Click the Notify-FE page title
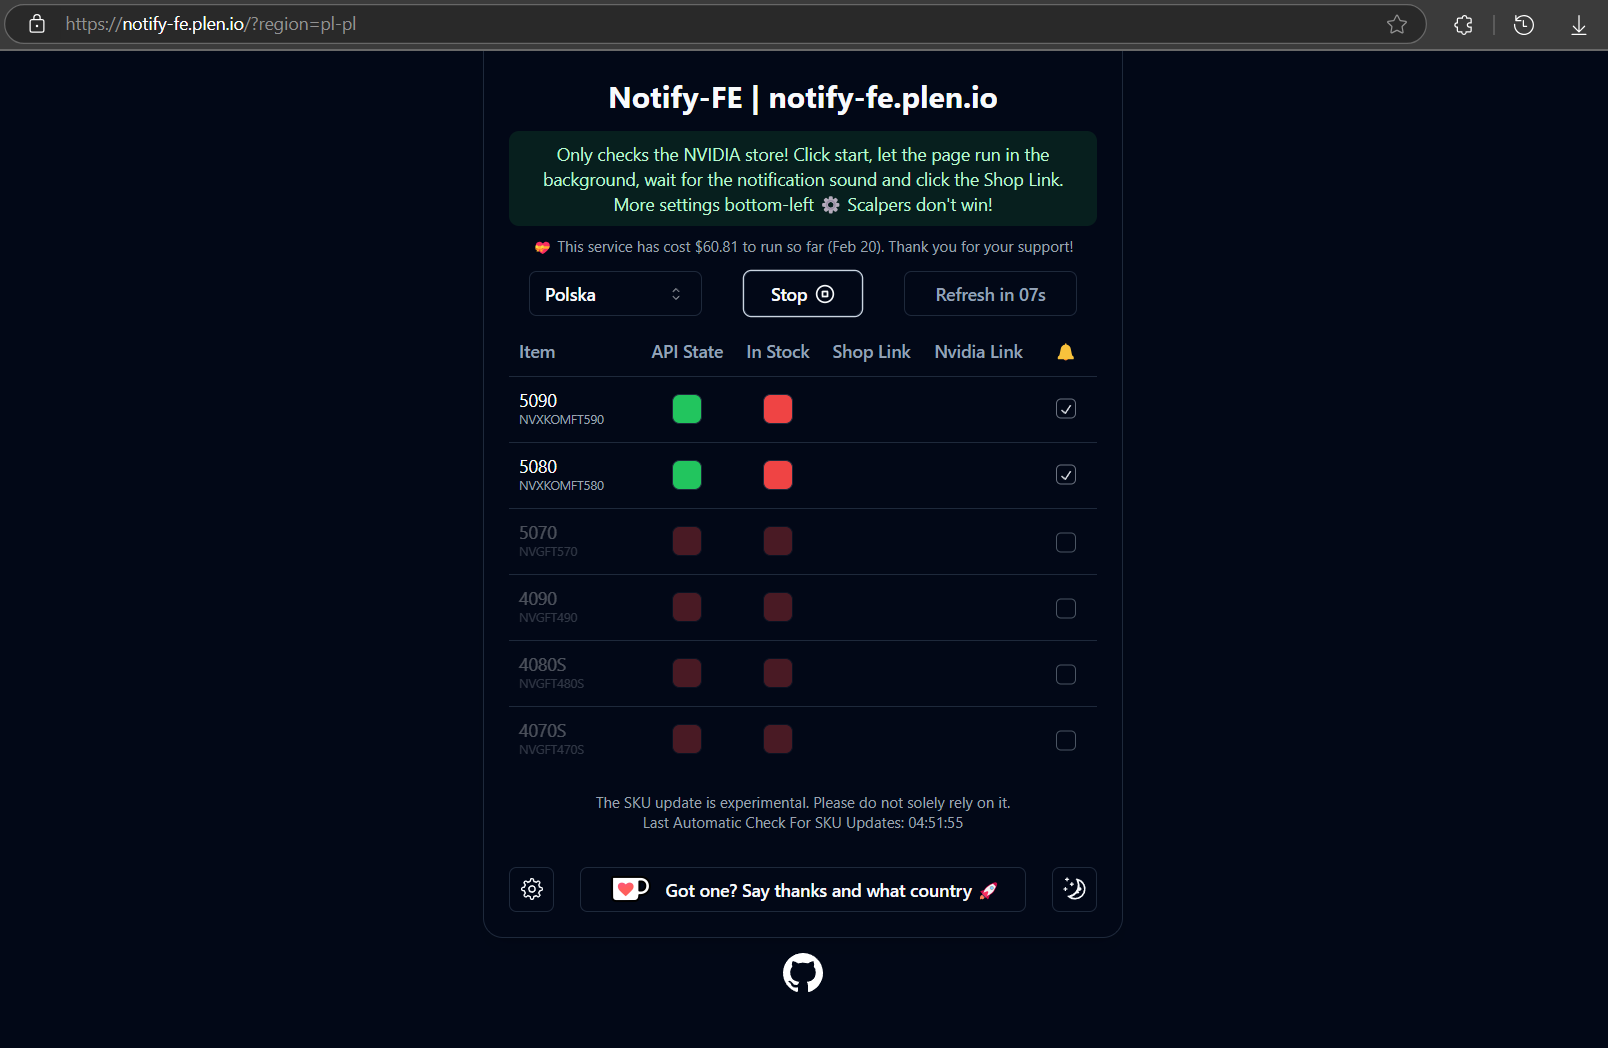 [803, 98]
